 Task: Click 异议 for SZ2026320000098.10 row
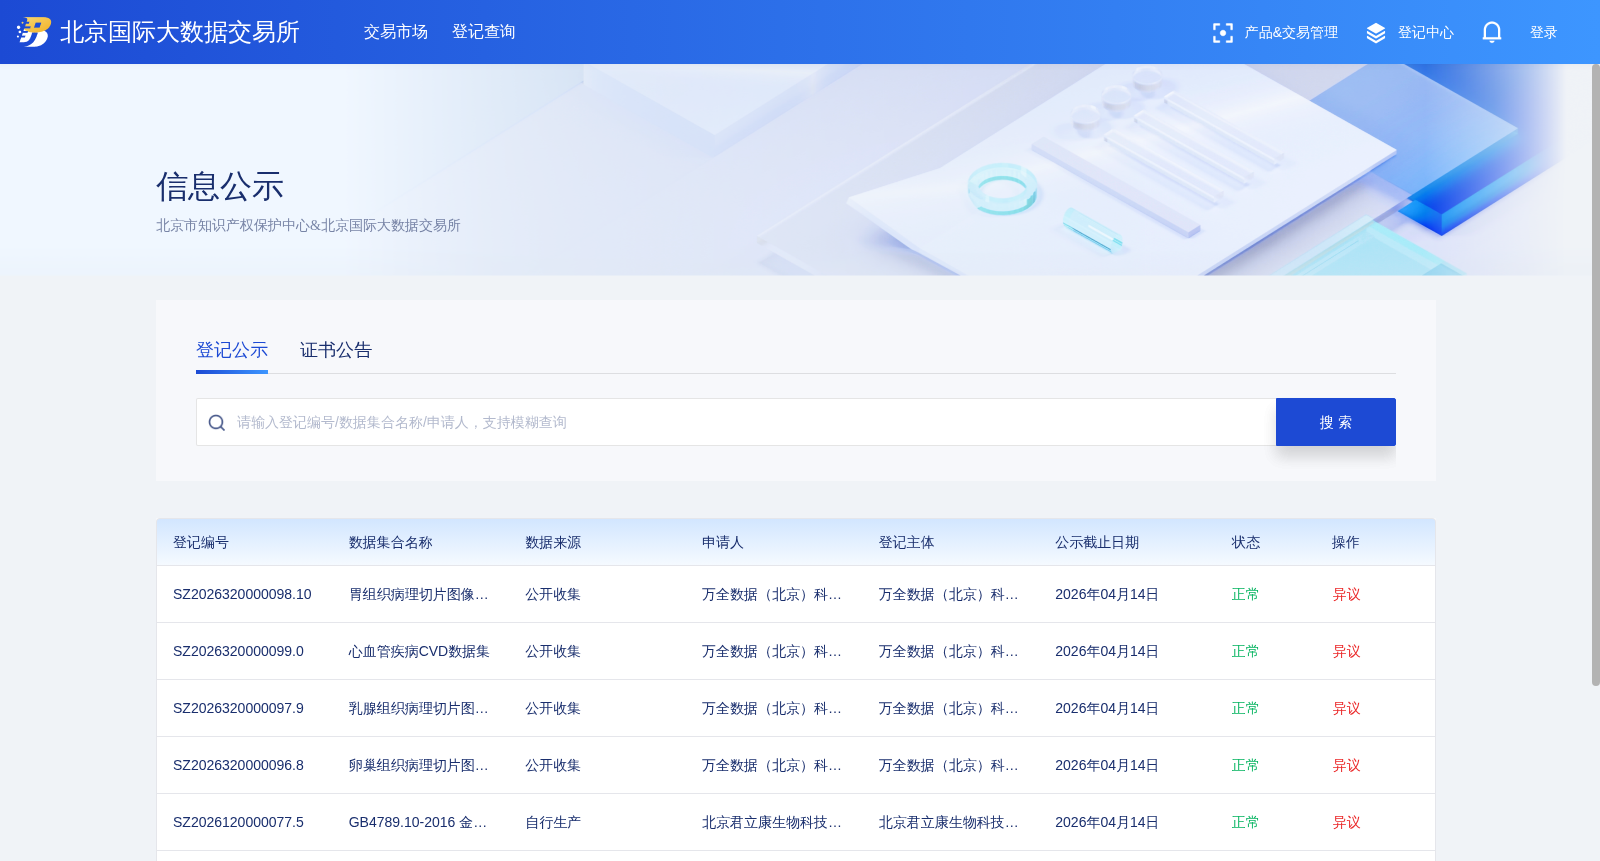coord(1346,594)
